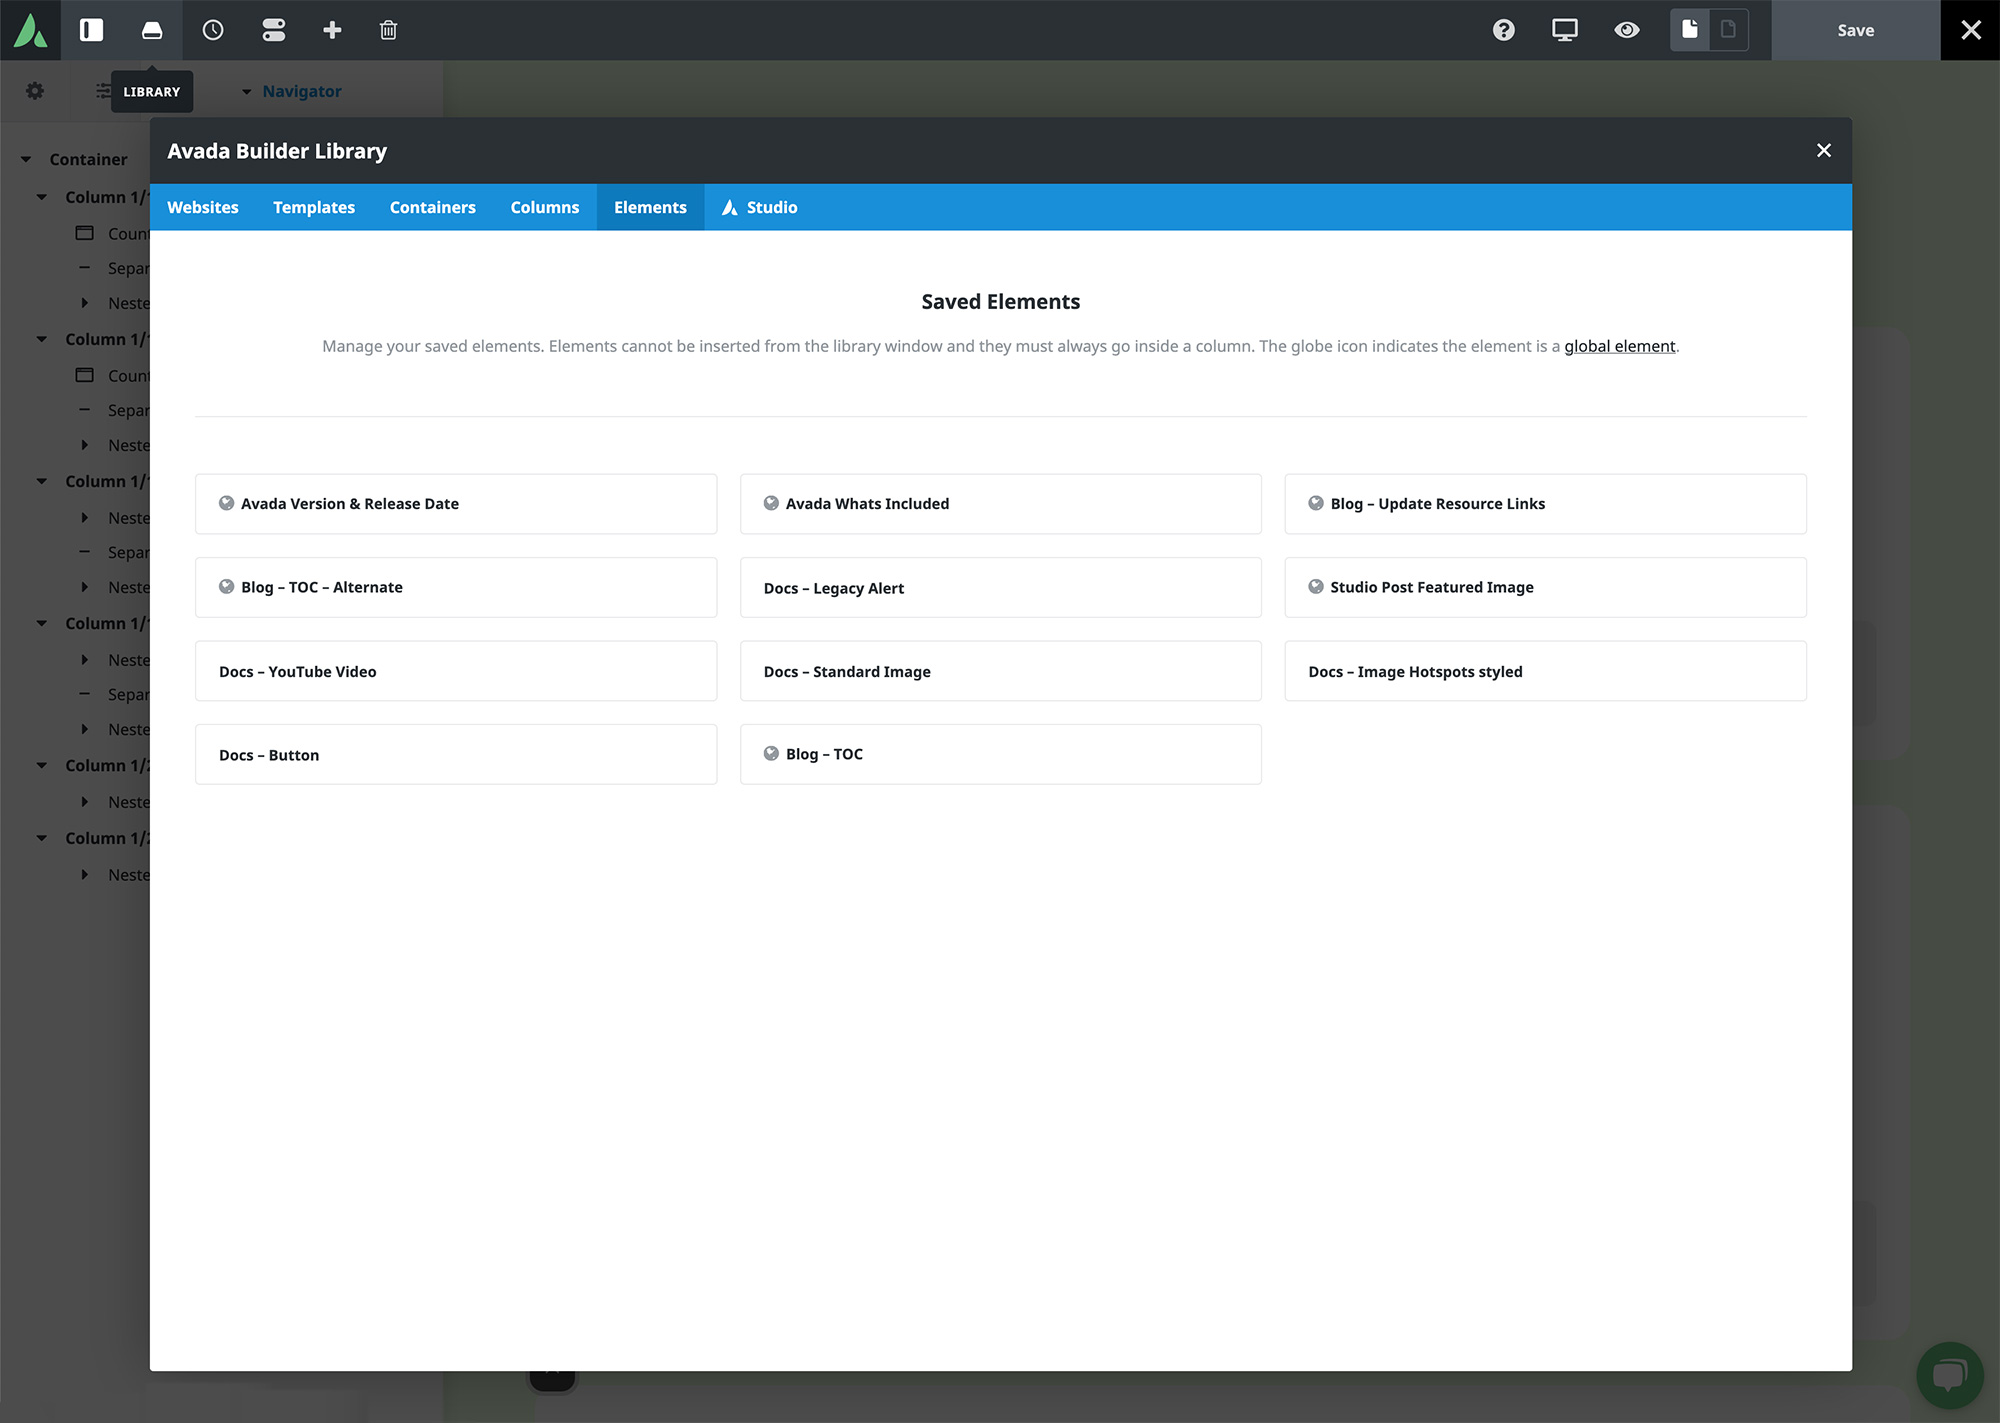Switch to the Templates tab
Image resolution: width=2000 pixels, height=1423 pixels.
[x=314, y=207]
